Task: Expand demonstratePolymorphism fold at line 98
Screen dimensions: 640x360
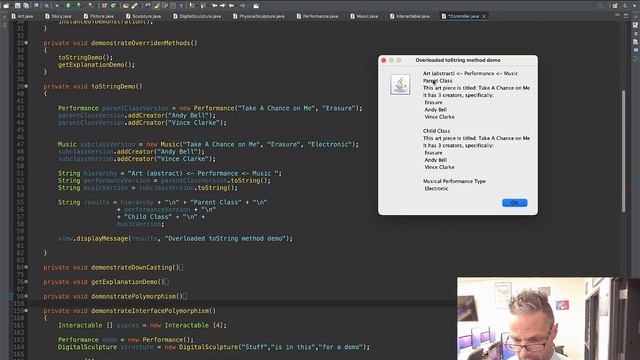Action: click(27, 296)
